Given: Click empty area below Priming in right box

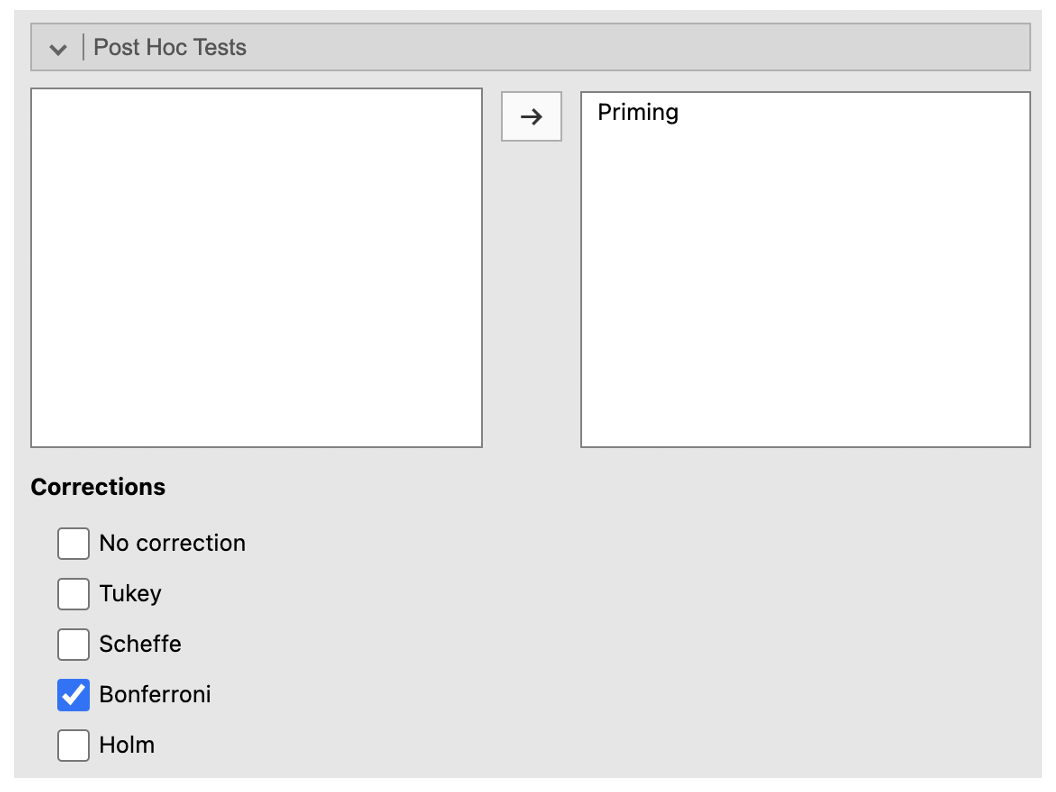Looking at the screenshot, I should point(805,290).
